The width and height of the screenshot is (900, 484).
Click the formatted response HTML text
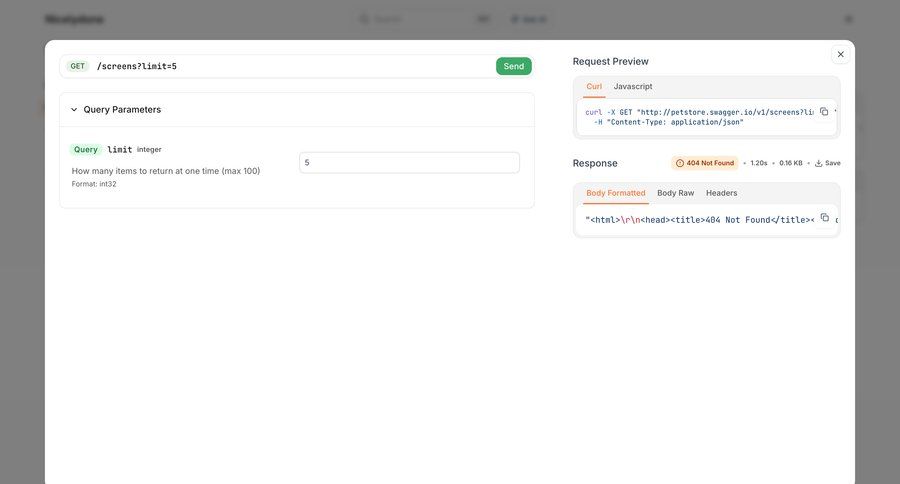[x=698, y=220]
